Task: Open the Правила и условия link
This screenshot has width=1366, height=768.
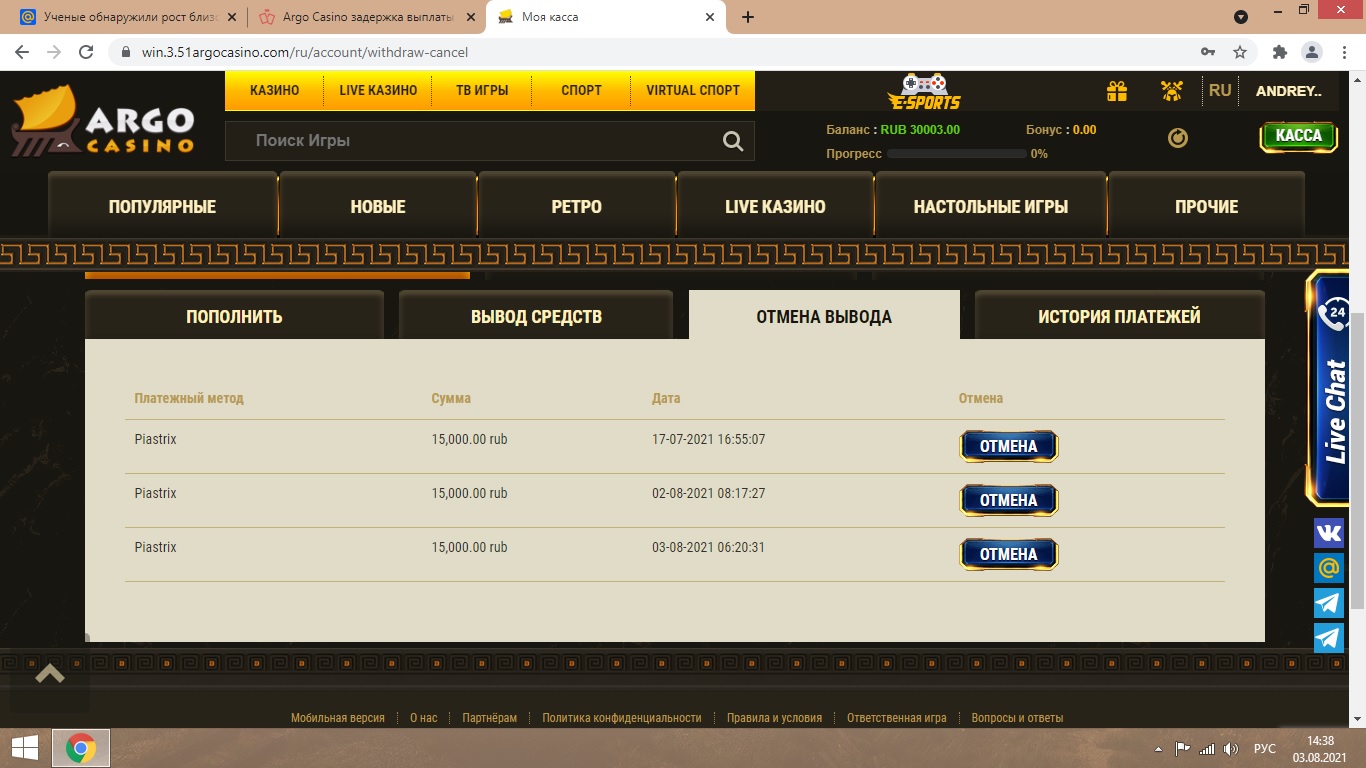Action: pyautogui.click(x=774, y=718)
